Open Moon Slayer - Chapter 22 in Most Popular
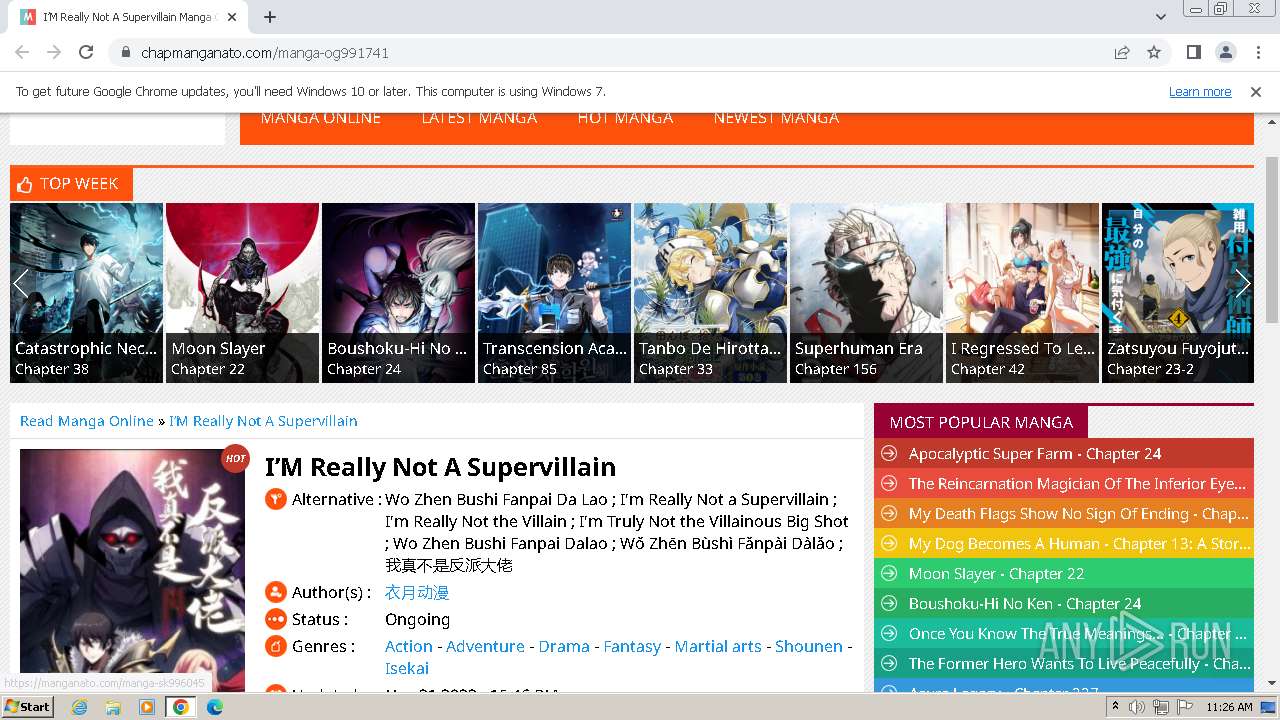Screen dimensions: 1280x720 point(996,574)
